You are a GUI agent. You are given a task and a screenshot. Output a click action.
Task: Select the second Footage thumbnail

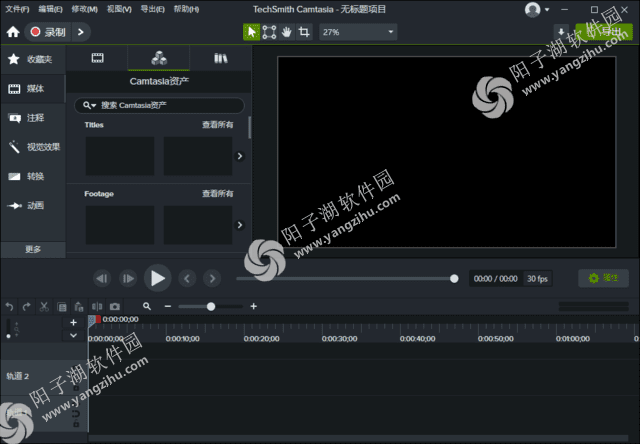pyautogui.click(x=198, y=225)
